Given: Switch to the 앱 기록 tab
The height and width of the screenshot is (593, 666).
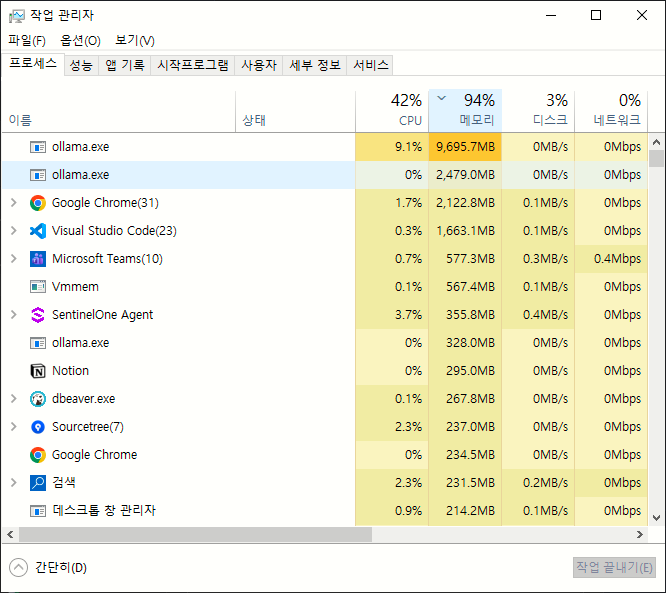Looking at the screenshot, I should pos(124,65).
